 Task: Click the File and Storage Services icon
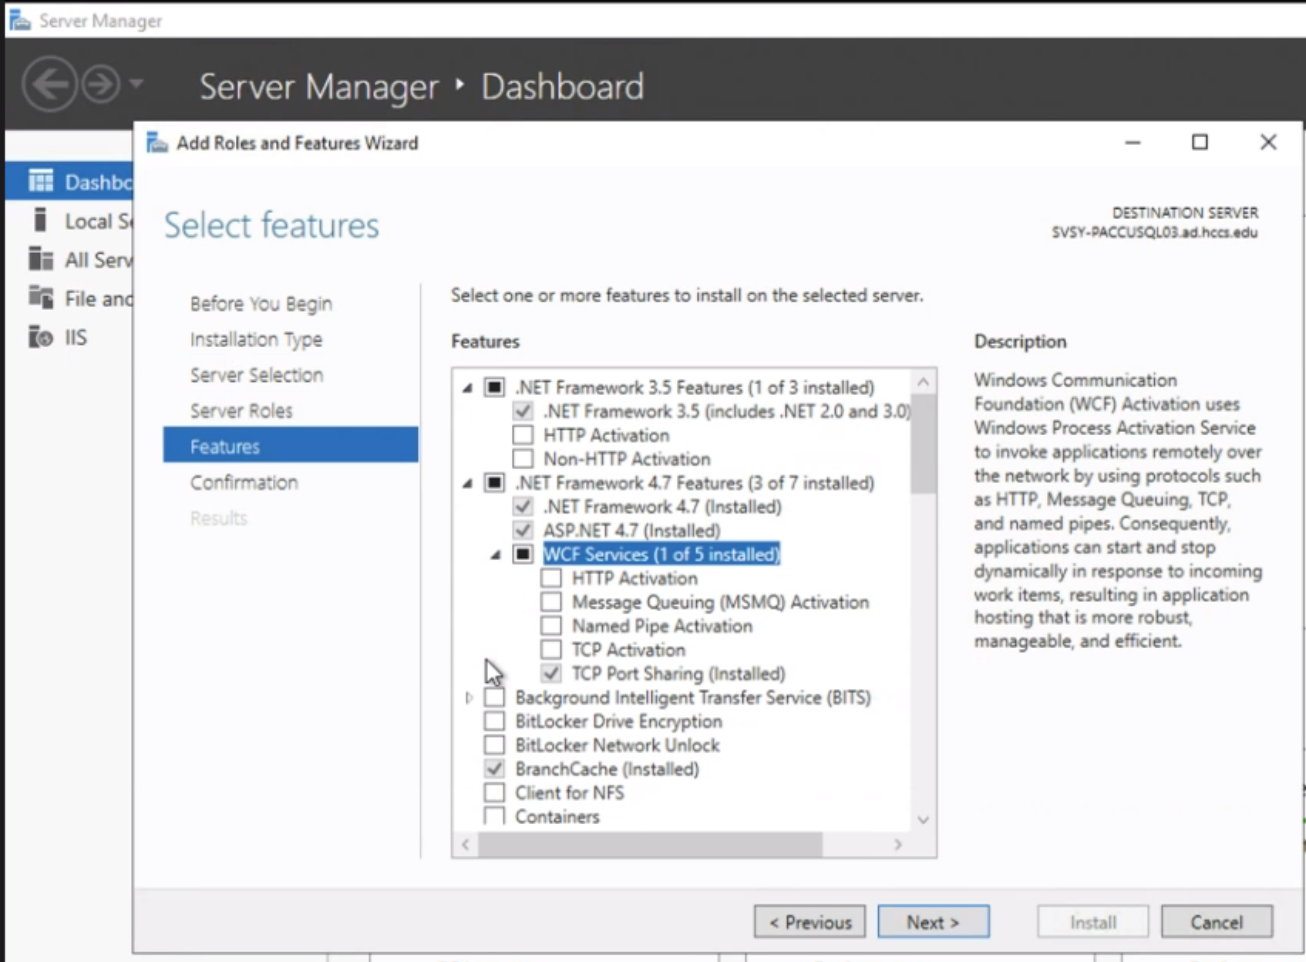[x=41, y=297]
